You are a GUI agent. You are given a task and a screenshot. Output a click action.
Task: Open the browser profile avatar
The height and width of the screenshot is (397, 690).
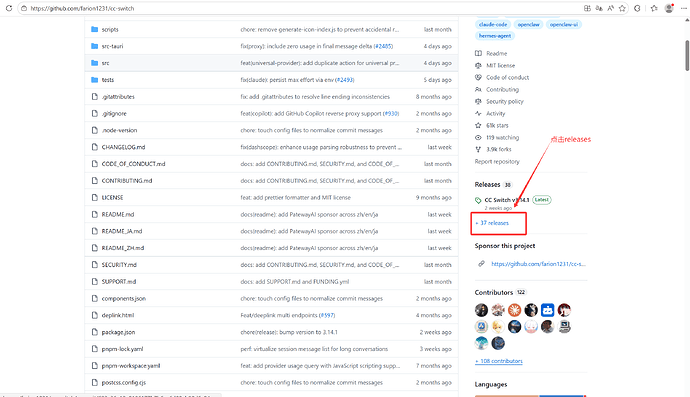pyautogui.click(x=669, y=8)
